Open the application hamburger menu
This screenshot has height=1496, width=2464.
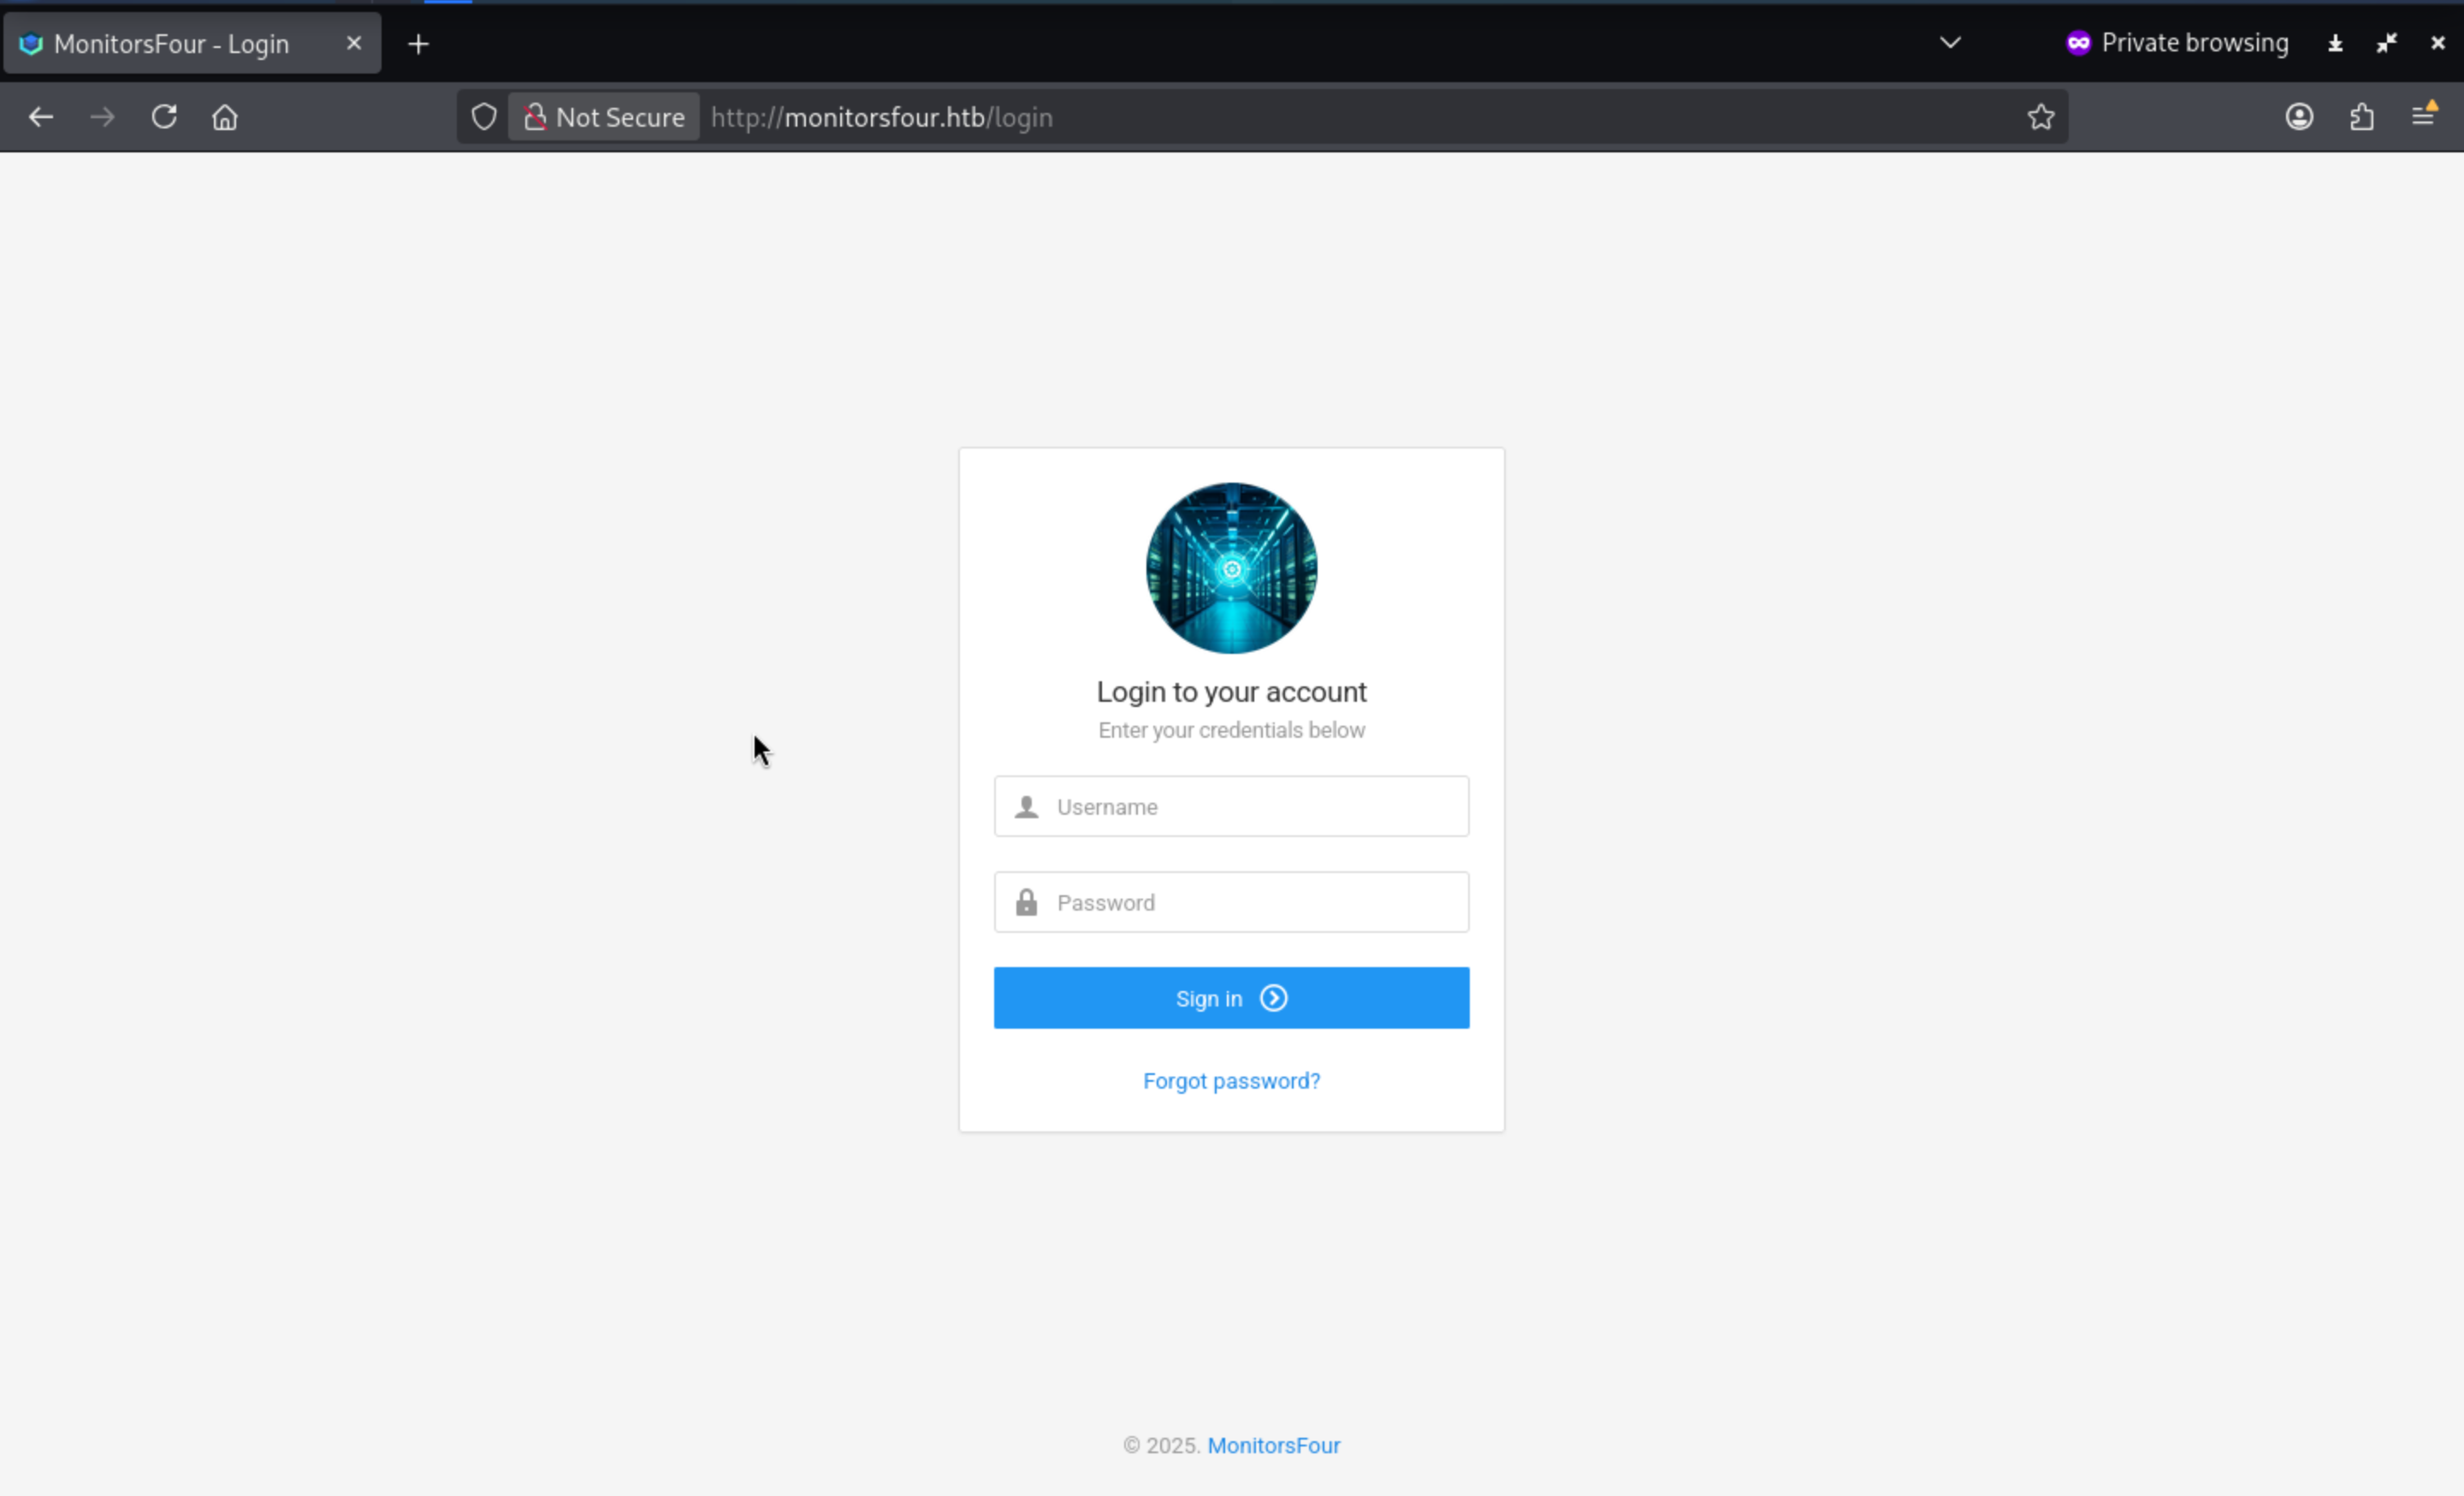[2423, 116]
